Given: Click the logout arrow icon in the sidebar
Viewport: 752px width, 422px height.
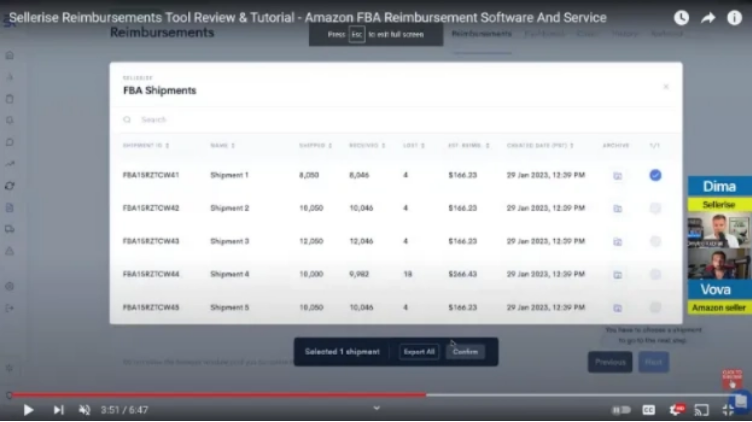Looking at the screenshot, I should tap(10, 308).
